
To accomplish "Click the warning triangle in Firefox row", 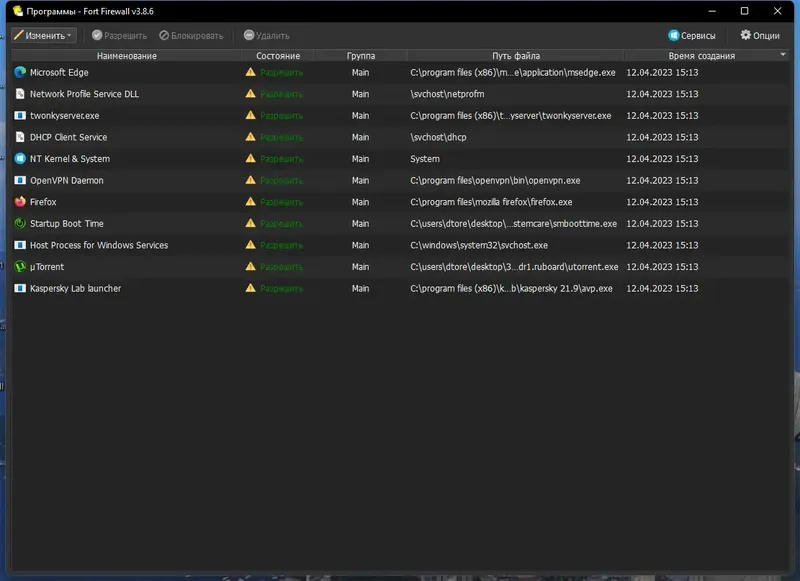I will click(250, 201).
